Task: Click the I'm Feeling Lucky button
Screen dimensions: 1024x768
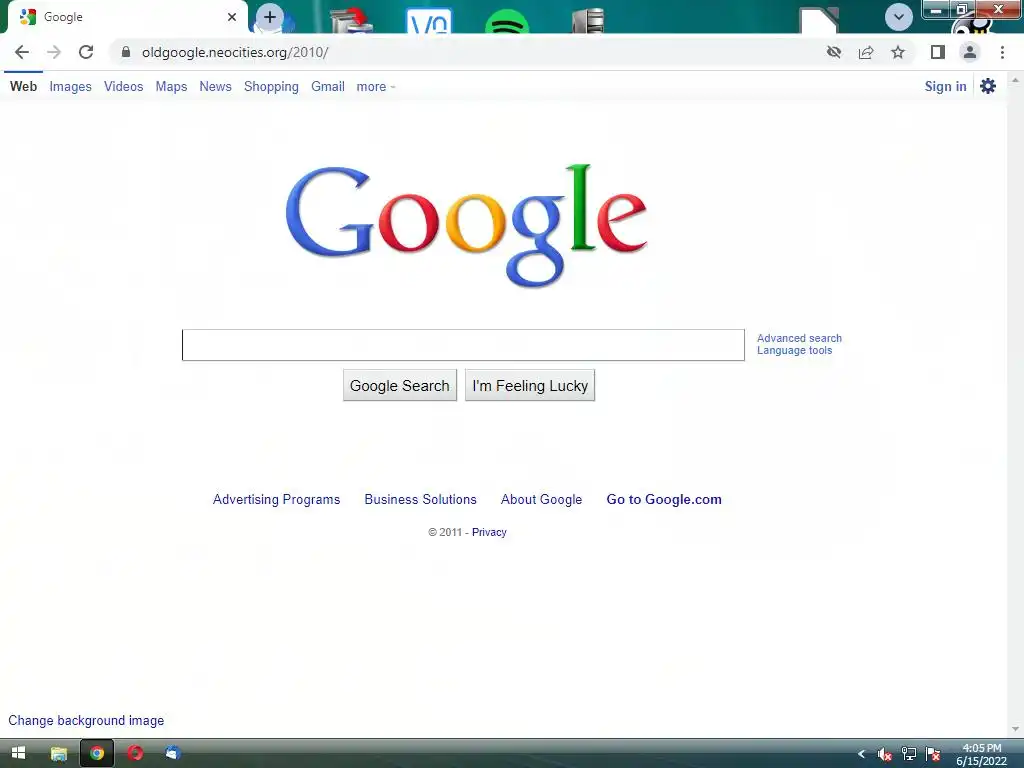Action: (x=530, y=385)
